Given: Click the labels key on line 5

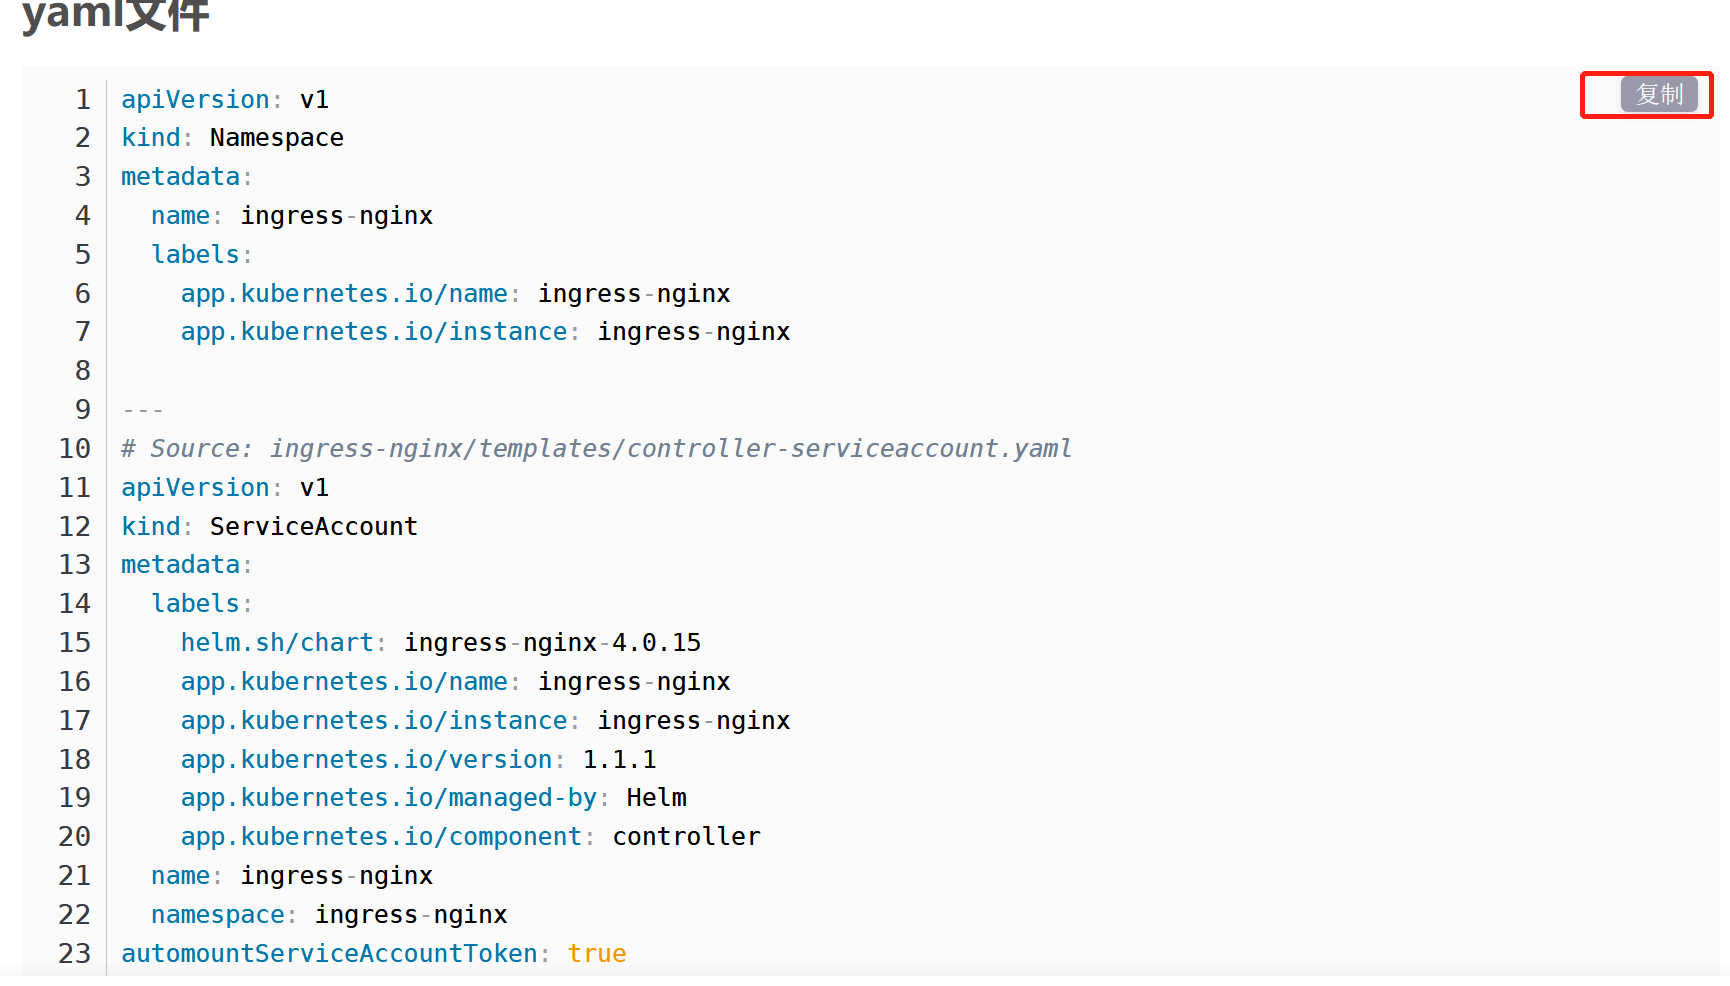Looking at the screenshot, I should click(195, 255).
